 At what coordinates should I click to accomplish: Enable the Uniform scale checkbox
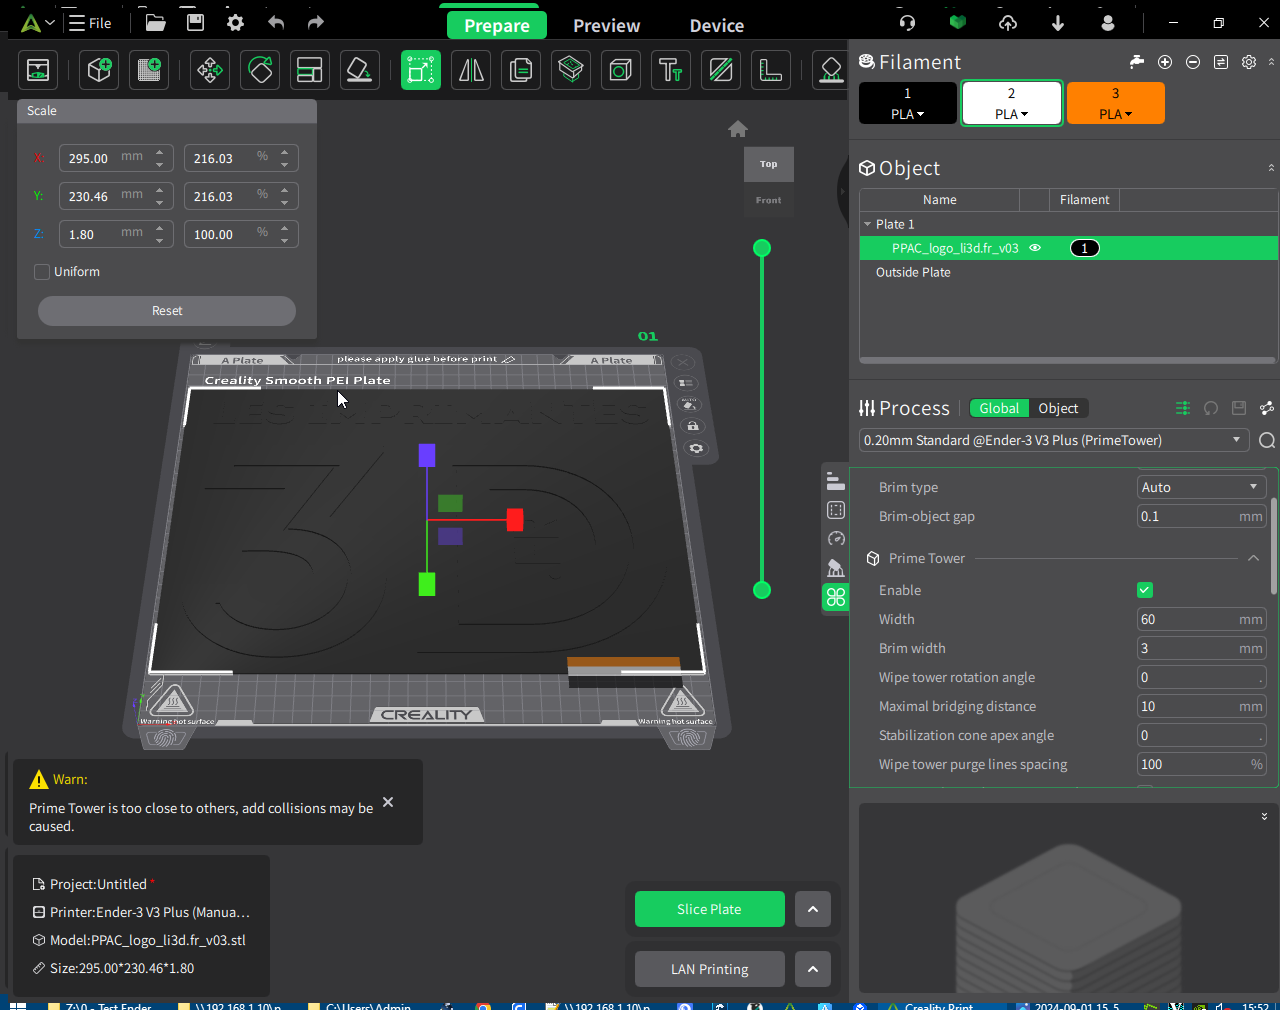(x=42, y=272)
